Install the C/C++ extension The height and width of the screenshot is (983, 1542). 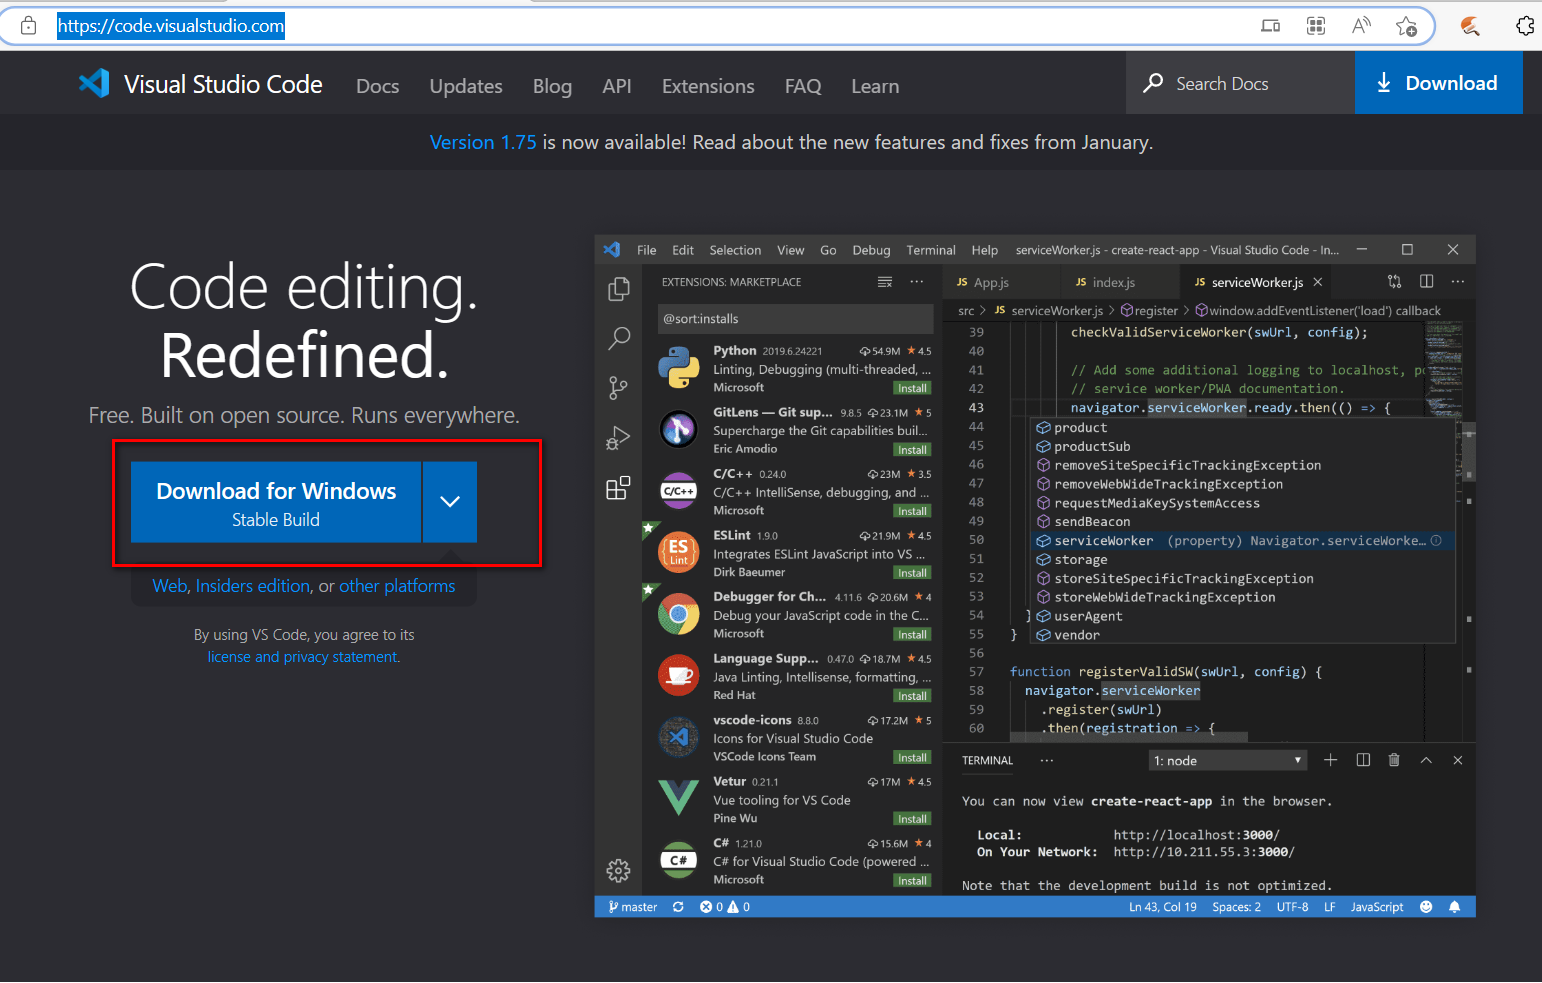coord(912,511)
